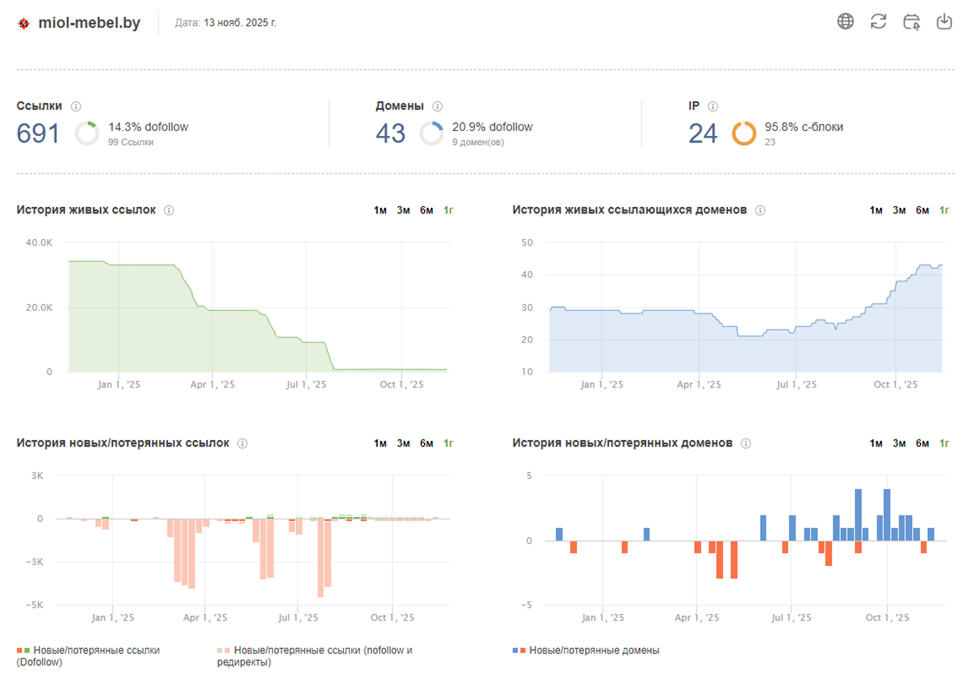Click the info icon next to Домены
974x685 pixels.
coord(437,106)
